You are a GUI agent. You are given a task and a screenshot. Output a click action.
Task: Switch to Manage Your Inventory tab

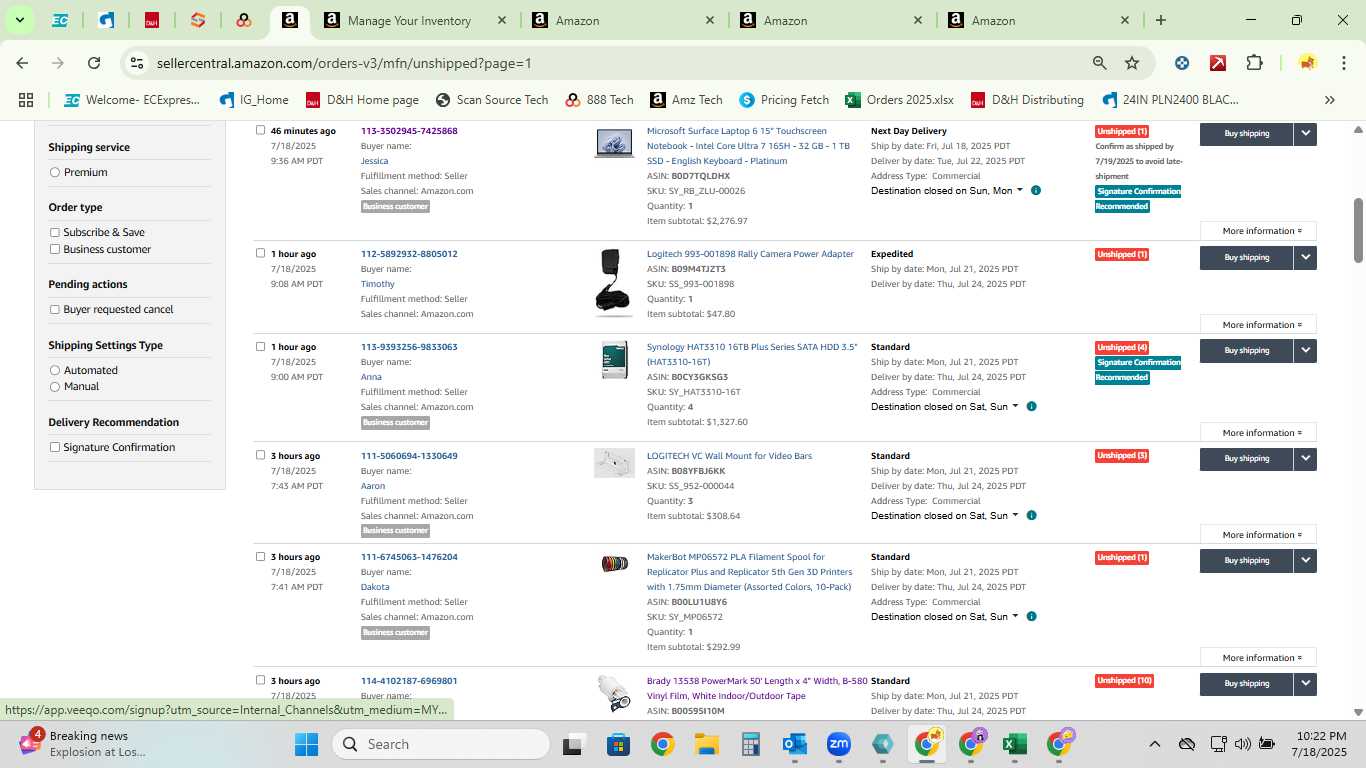(x=409, y=20)
